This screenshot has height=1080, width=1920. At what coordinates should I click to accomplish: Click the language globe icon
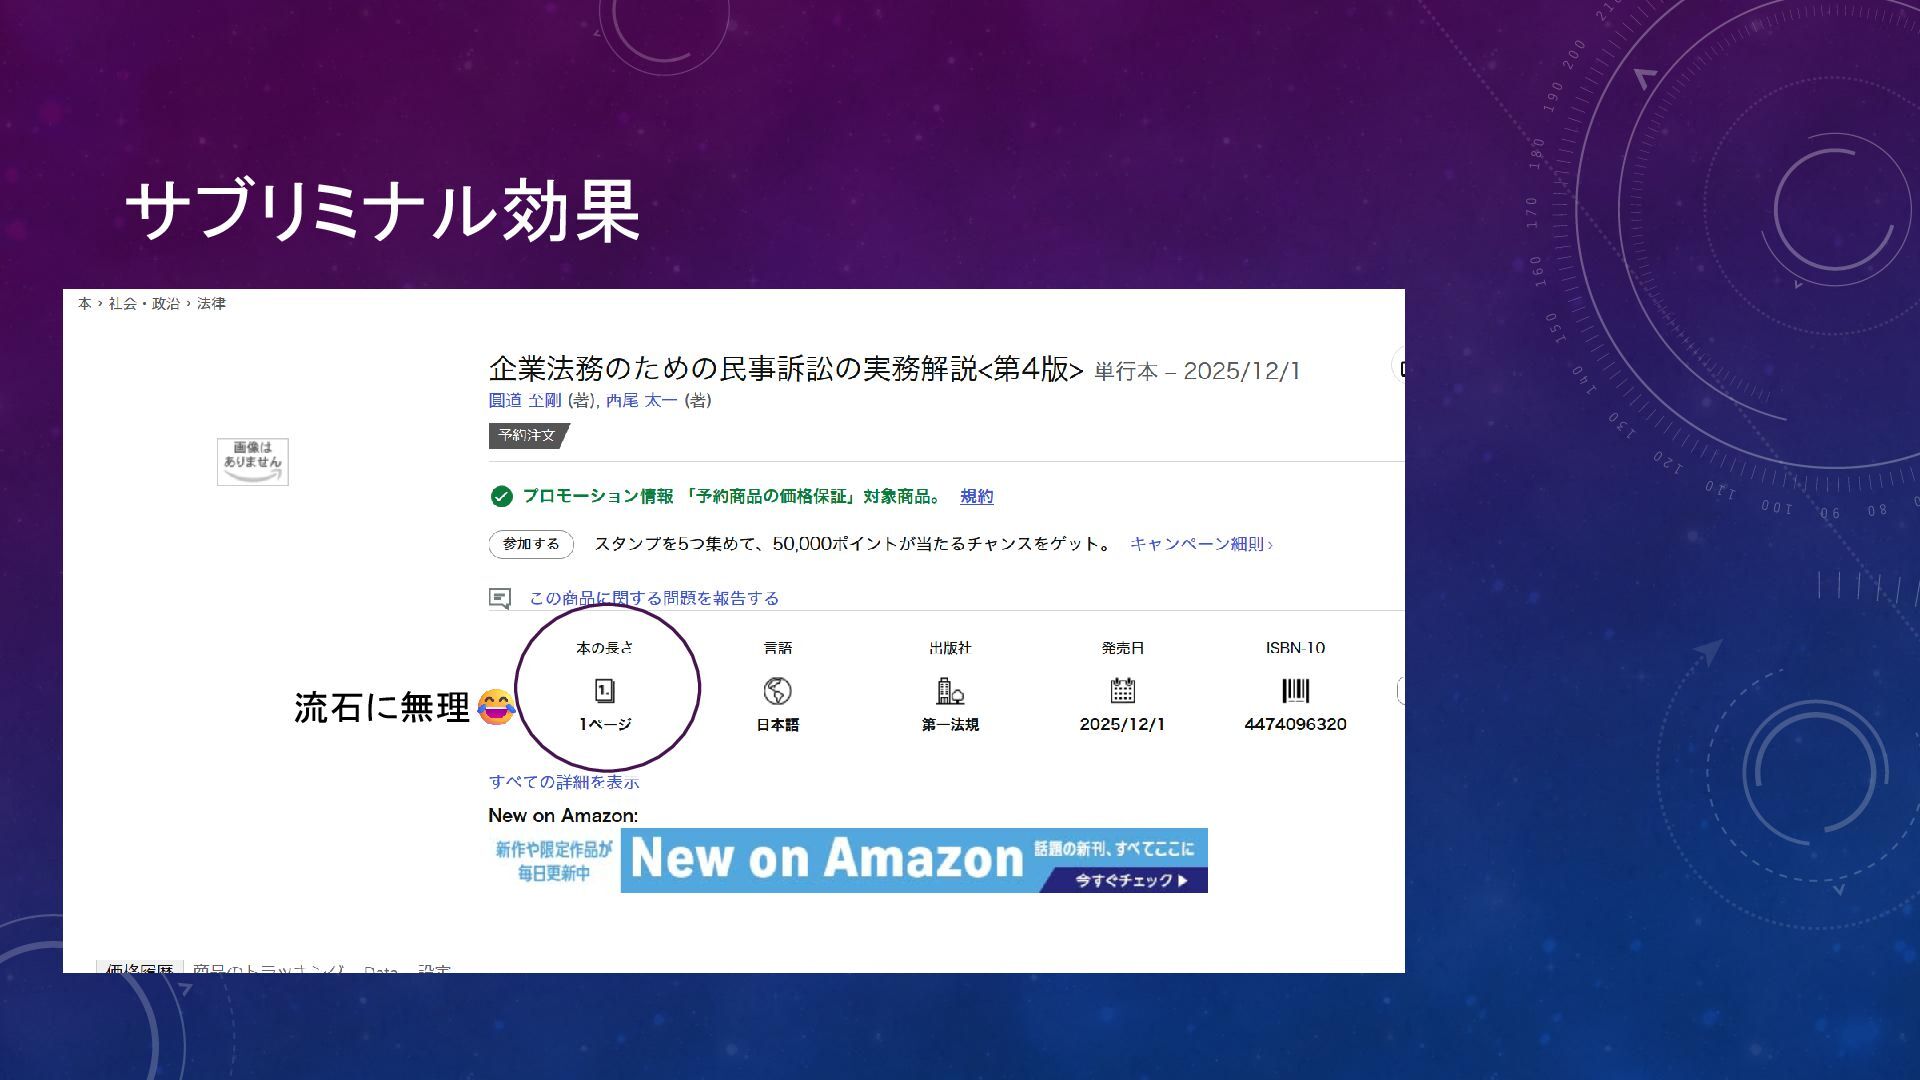[x=777, y=691]
